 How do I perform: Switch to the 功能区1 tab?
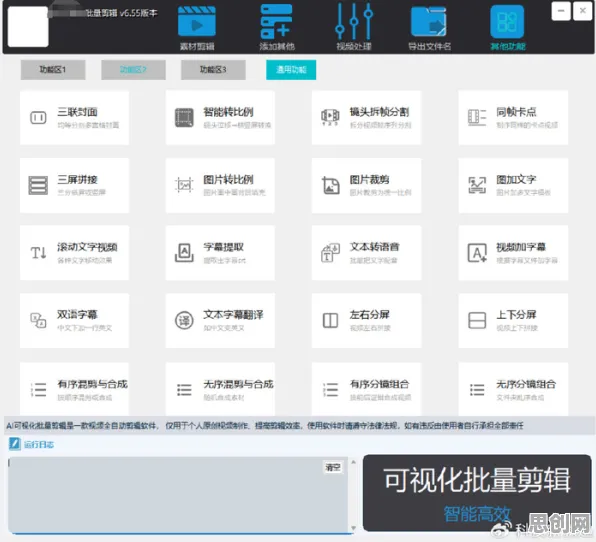53,70
